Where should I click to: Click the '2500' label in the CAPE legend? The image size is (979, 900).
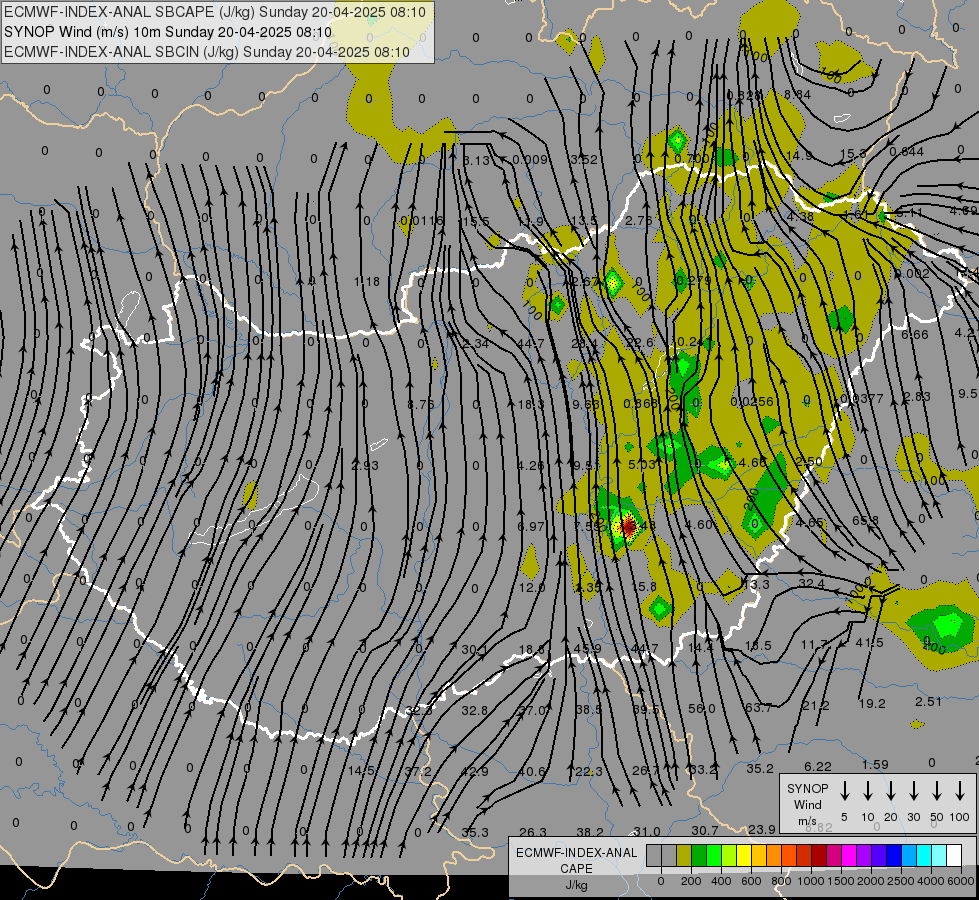(x=901, y=881)
